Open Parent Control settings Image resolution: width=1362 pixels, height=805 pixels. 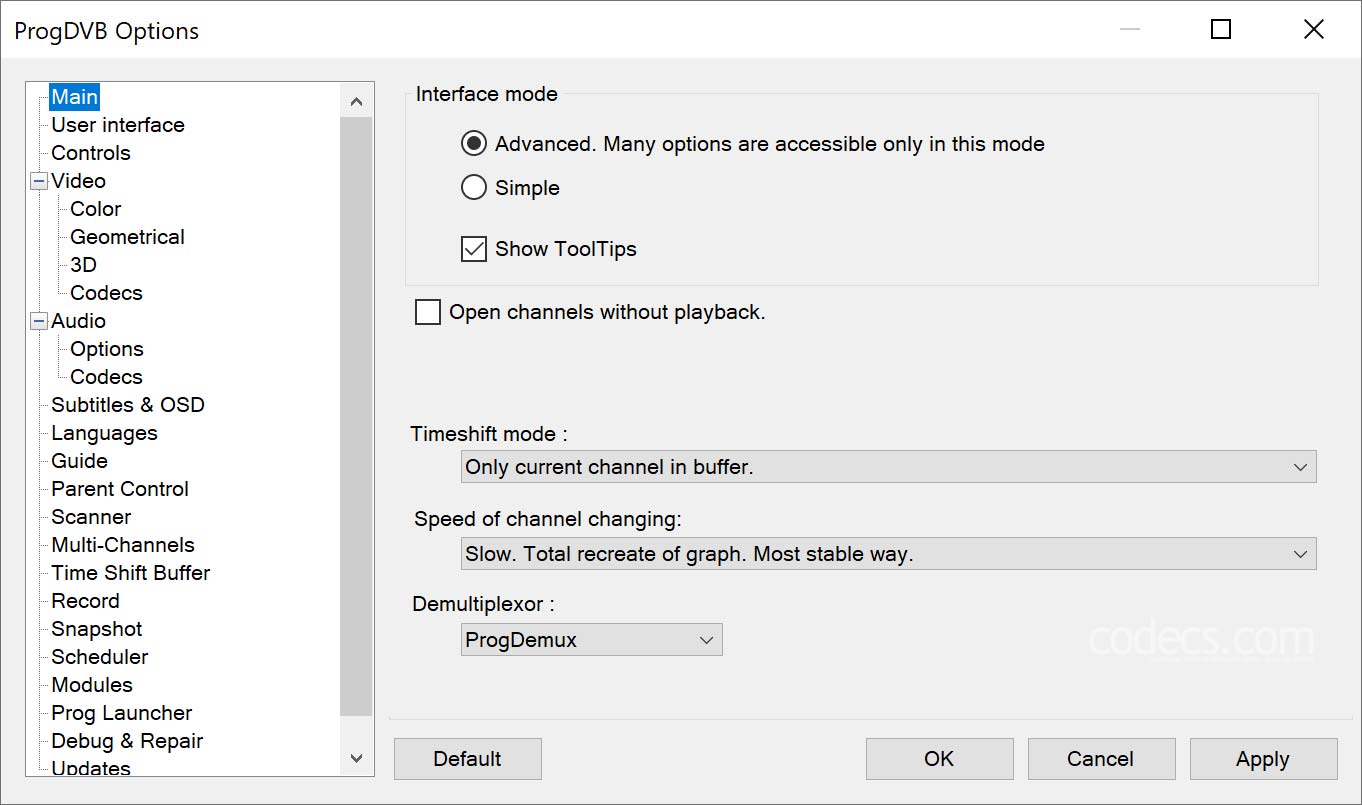[x=120, y=489]
